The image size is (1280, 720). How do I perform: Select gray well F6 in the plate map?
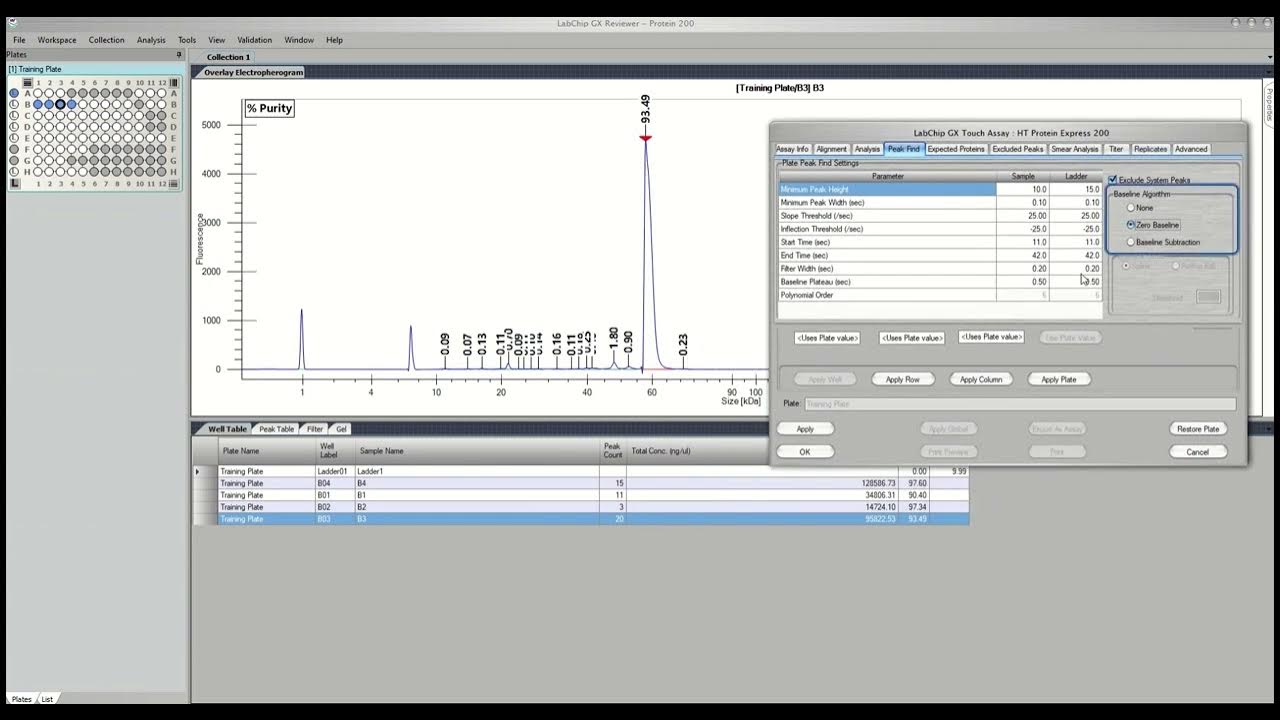94,149
